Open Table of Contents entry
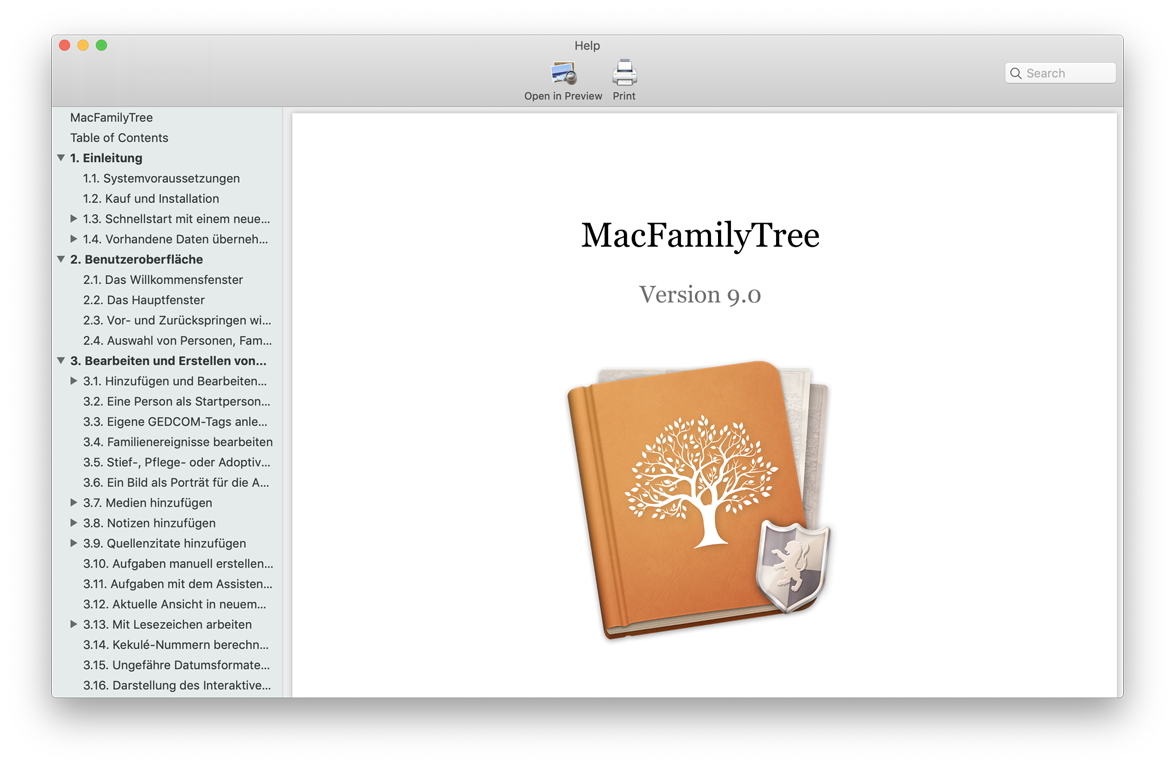 [x=119, y=138]
